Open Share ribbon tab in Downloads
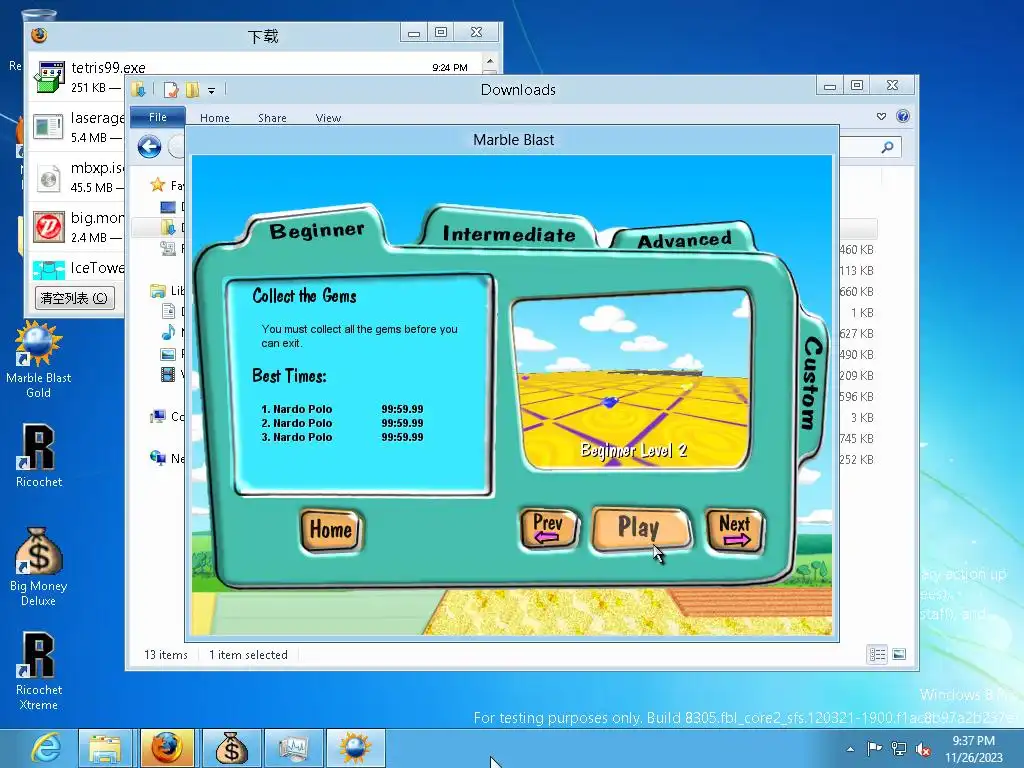Viewport: 1024px width, 768px height. tap(272, 118)
